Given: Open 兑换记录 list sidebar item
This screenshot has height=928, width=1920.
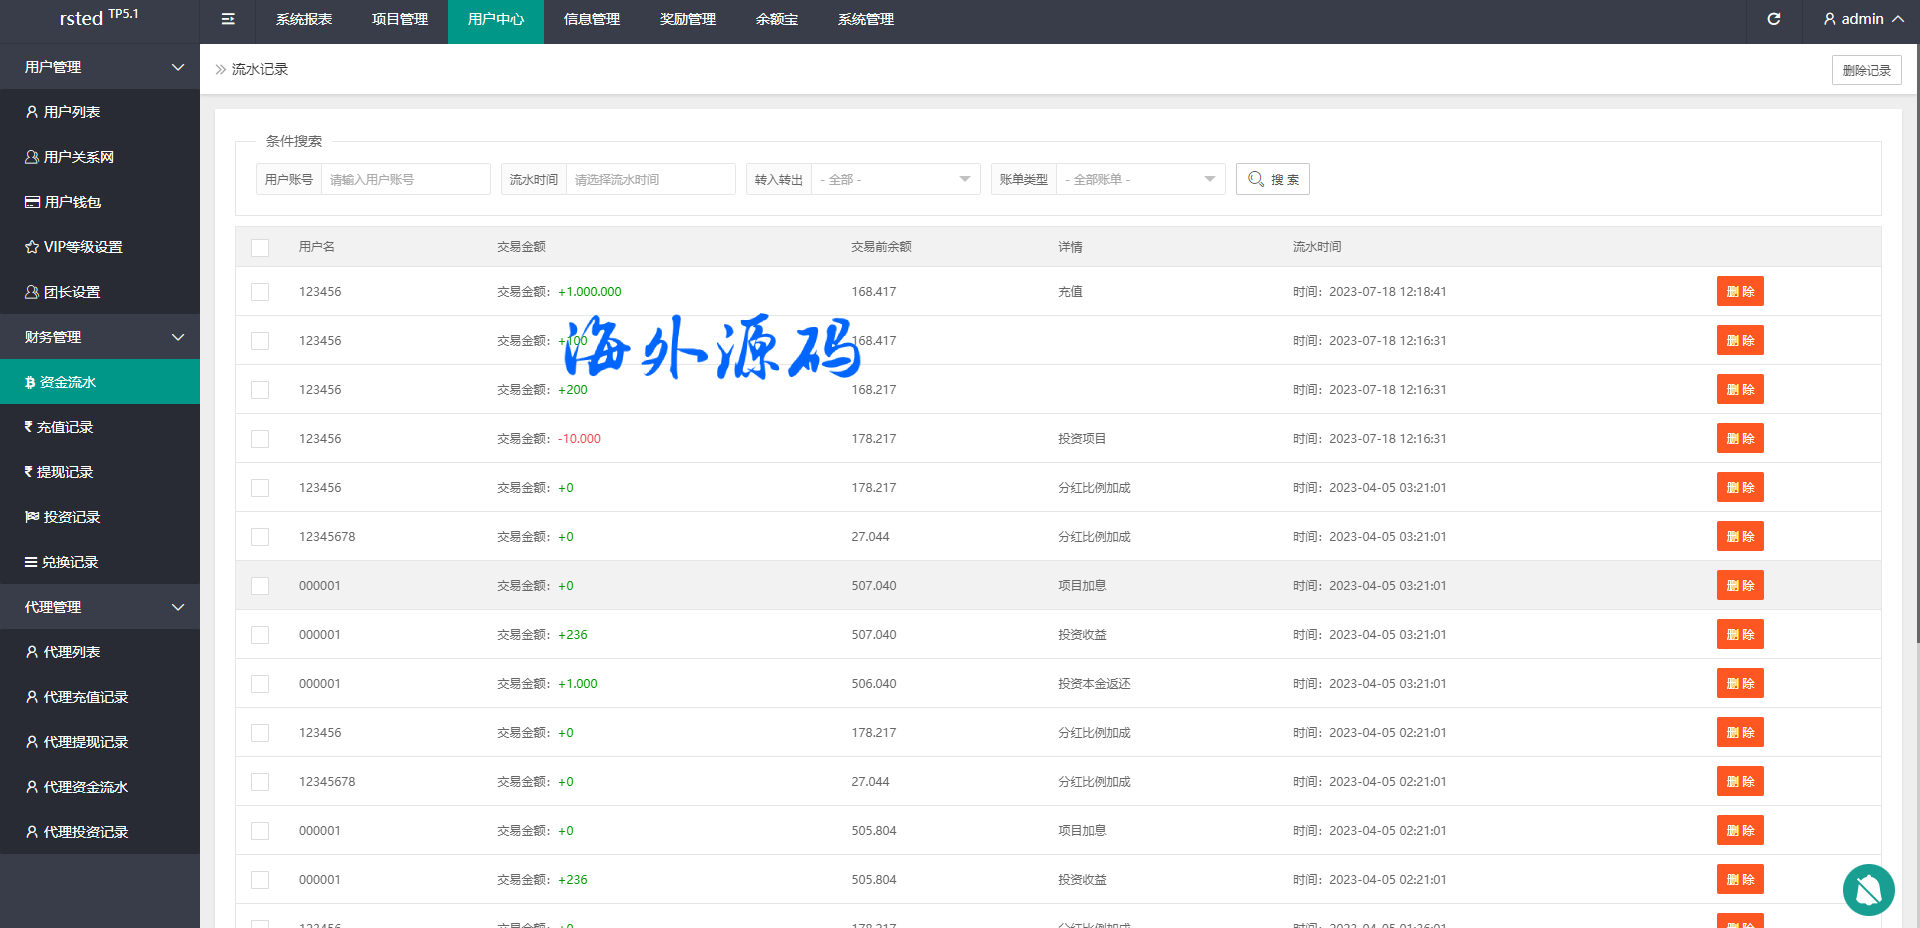Looking at the screenshot, I should 31,562.
